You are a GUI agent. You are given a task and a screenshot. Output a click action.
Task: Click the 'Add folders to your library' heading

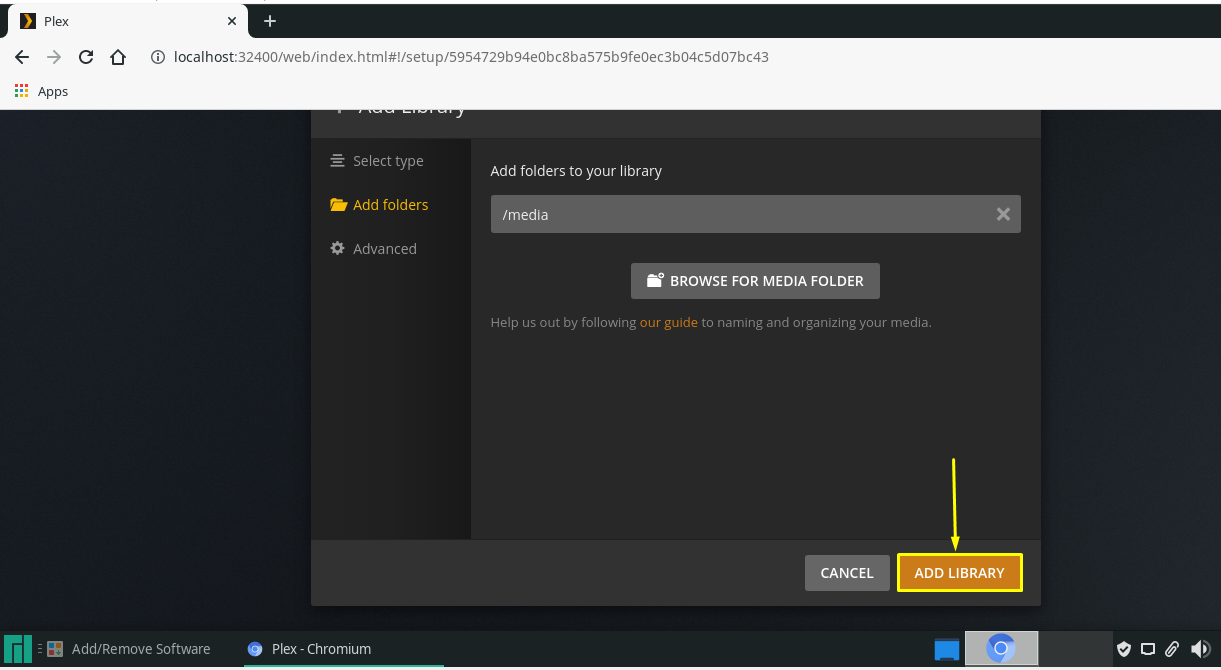576,171
